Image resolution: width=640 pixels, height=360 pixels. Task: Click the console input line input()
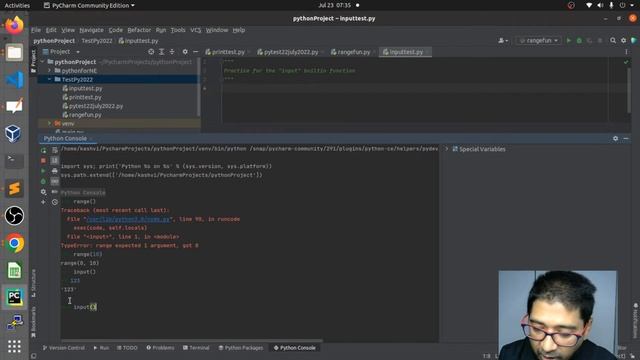pyautogui.click(x=85, y=307)
